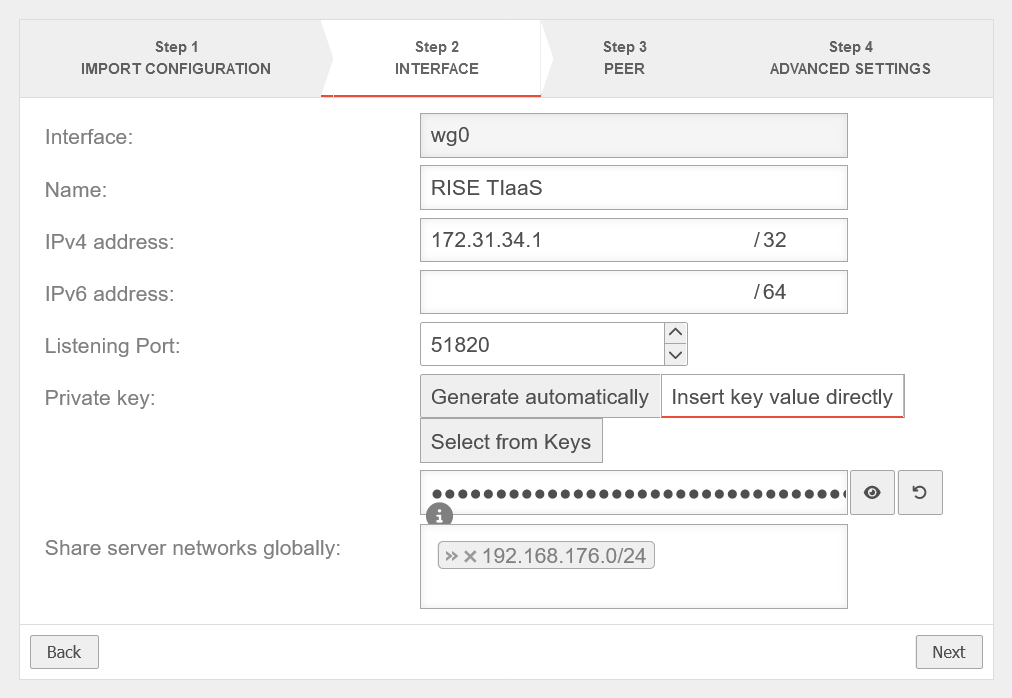This screenshot has height=698, width=1012.
Task: Click the reset arrow beside private key
Action: (x=920, y=493)
